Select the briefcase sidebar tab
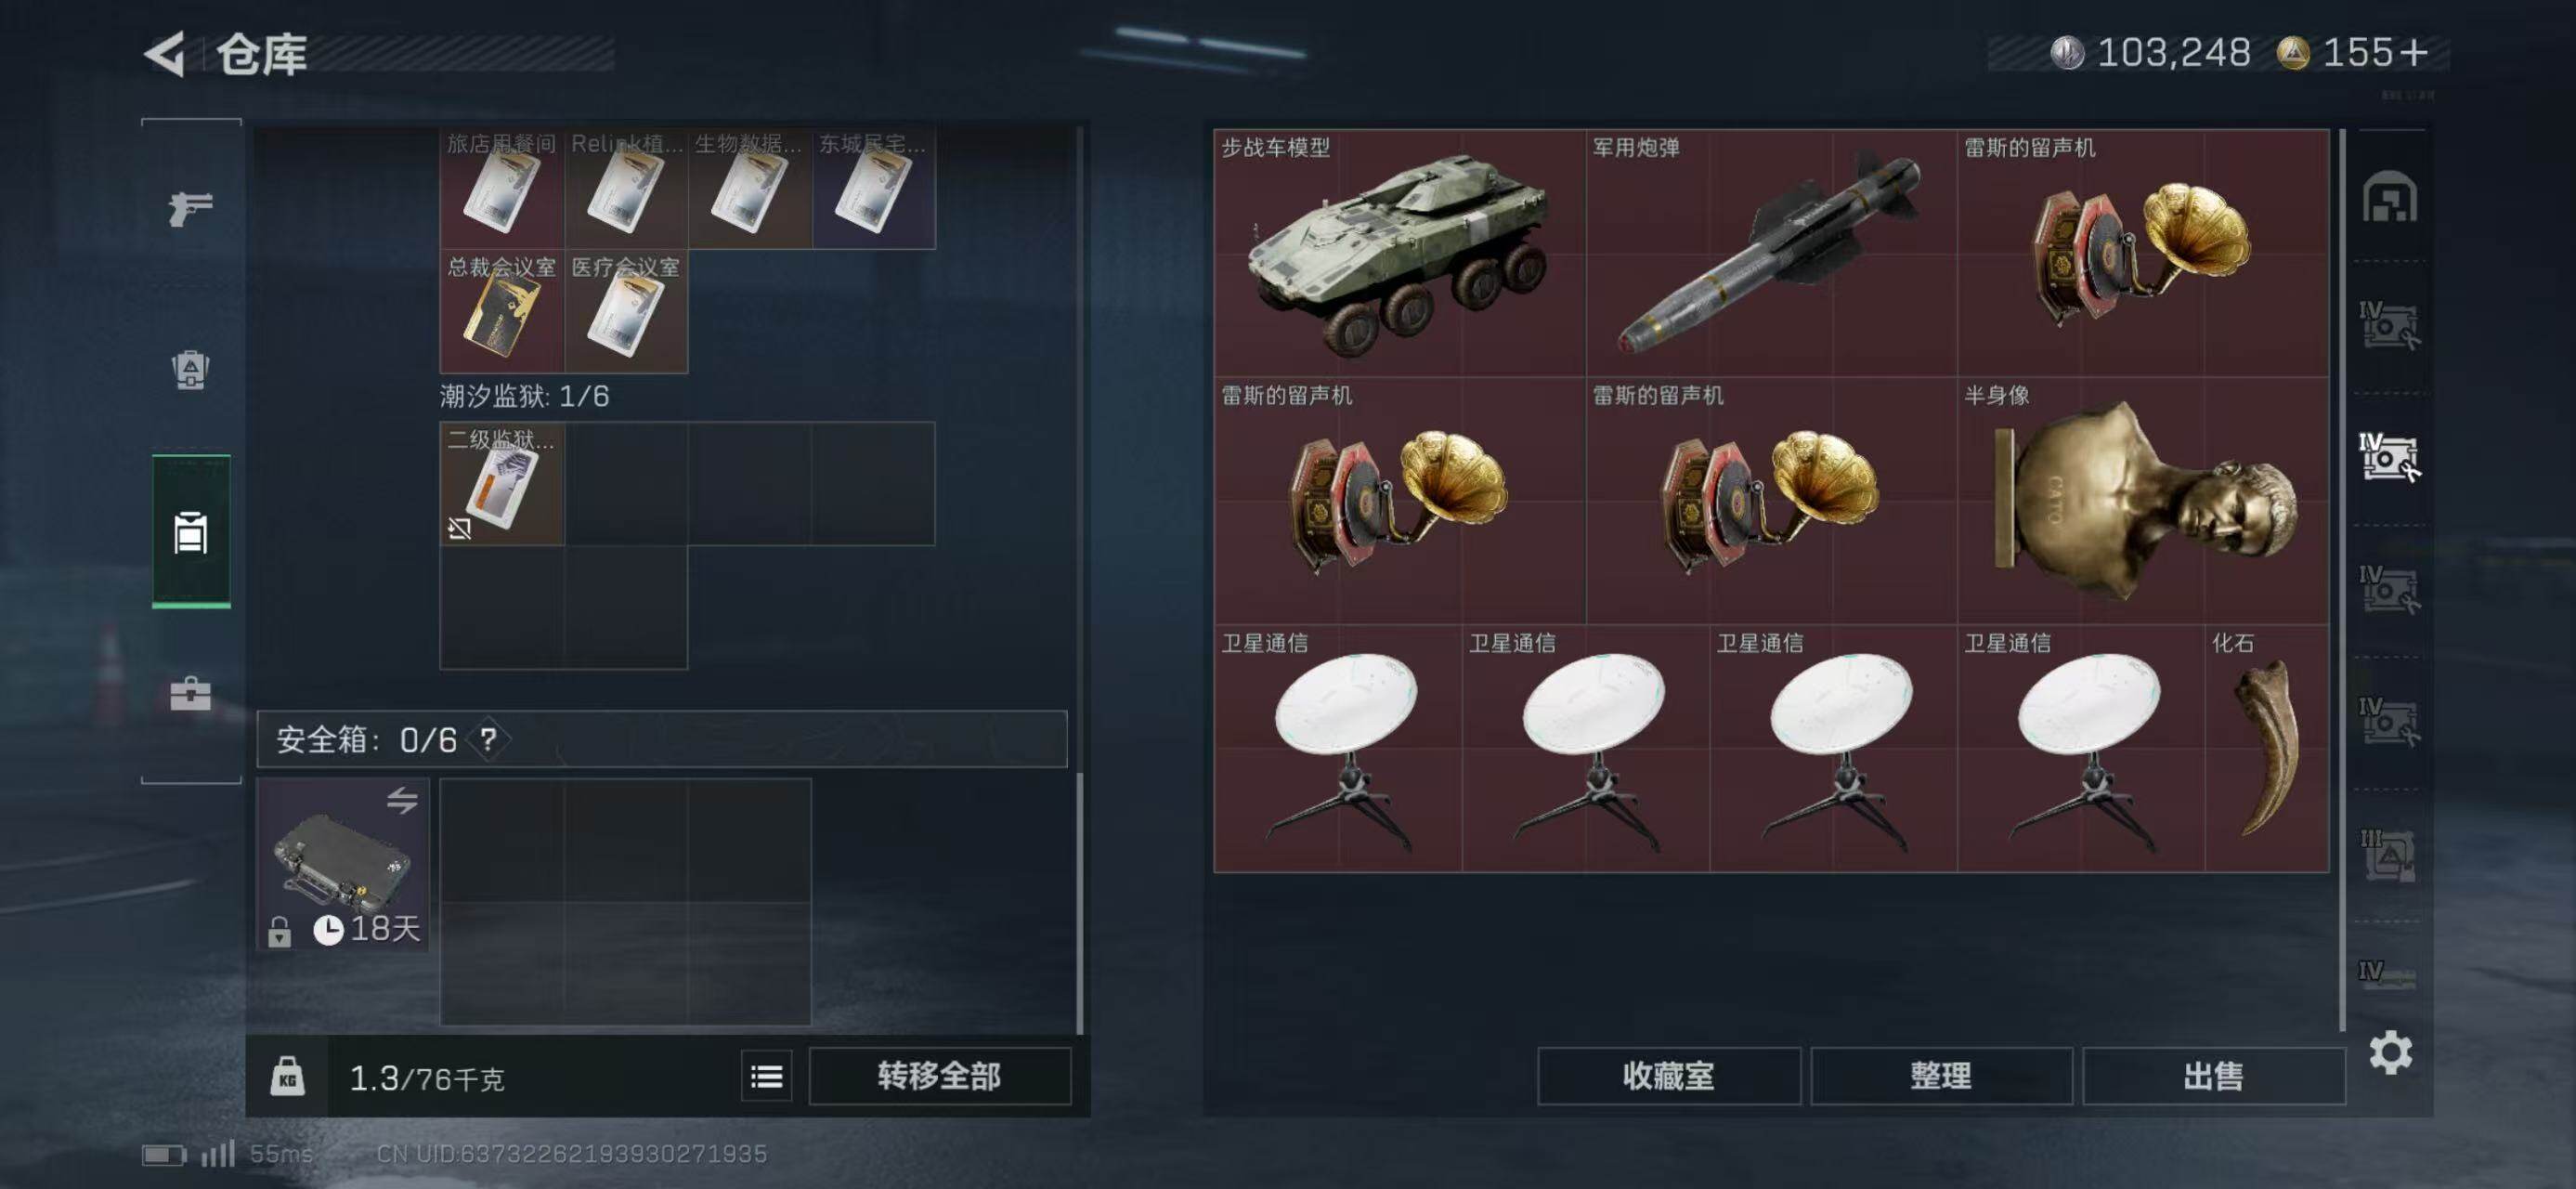The width and height of the screenshot is (2576, 1189). pyautogui.click(x=190, y=693)
